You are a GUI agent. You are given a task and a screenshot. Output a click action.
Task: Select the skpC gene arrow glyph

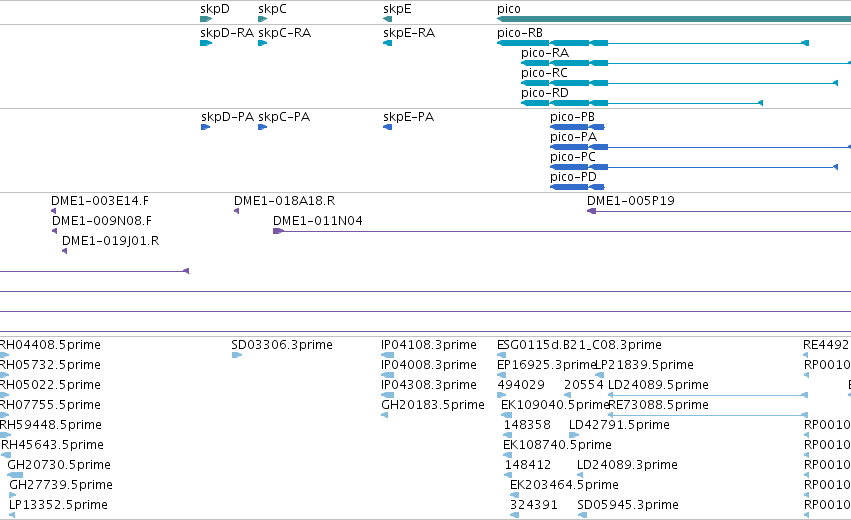coord(263,19)
